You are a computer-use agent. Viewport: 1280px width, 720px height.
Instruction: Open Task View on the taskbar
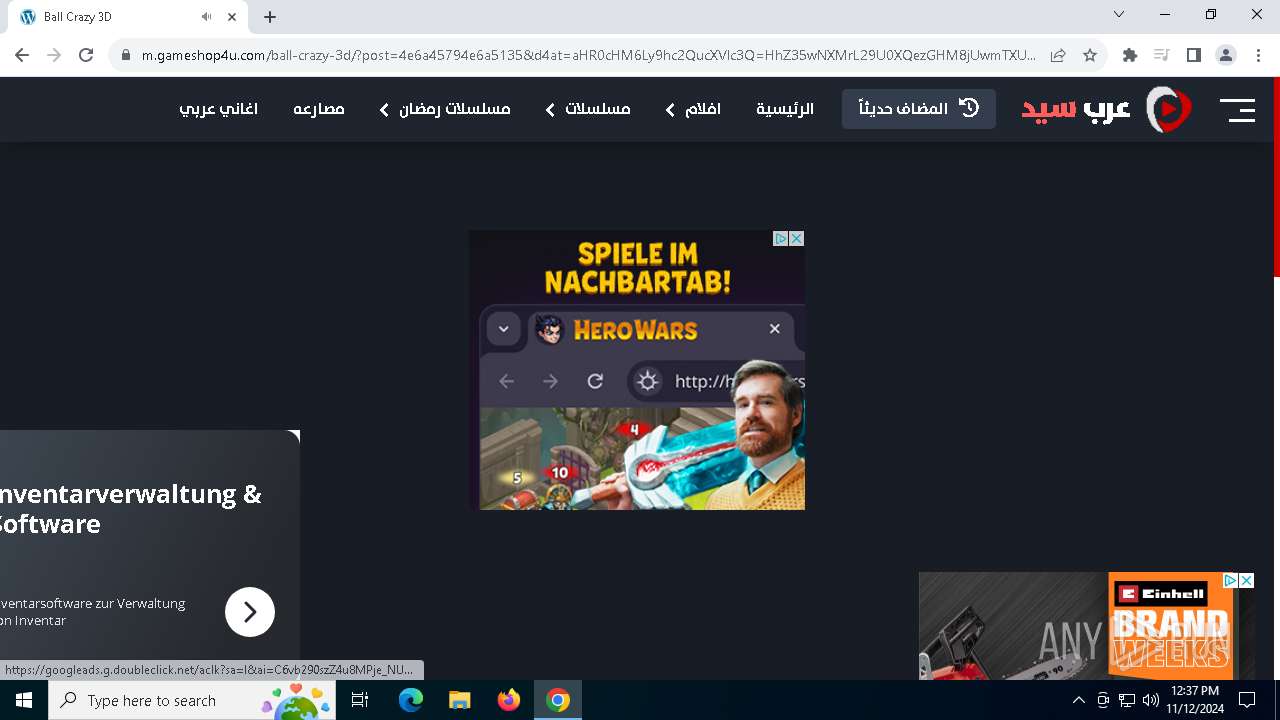click(x=360, y=700)
